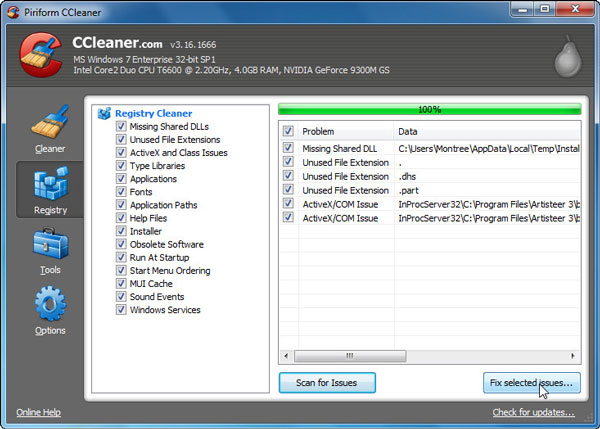Click the horizontal scrollbar thumb in results
The height and width of the screenshot is (429, 600).
tap(350, 356)
